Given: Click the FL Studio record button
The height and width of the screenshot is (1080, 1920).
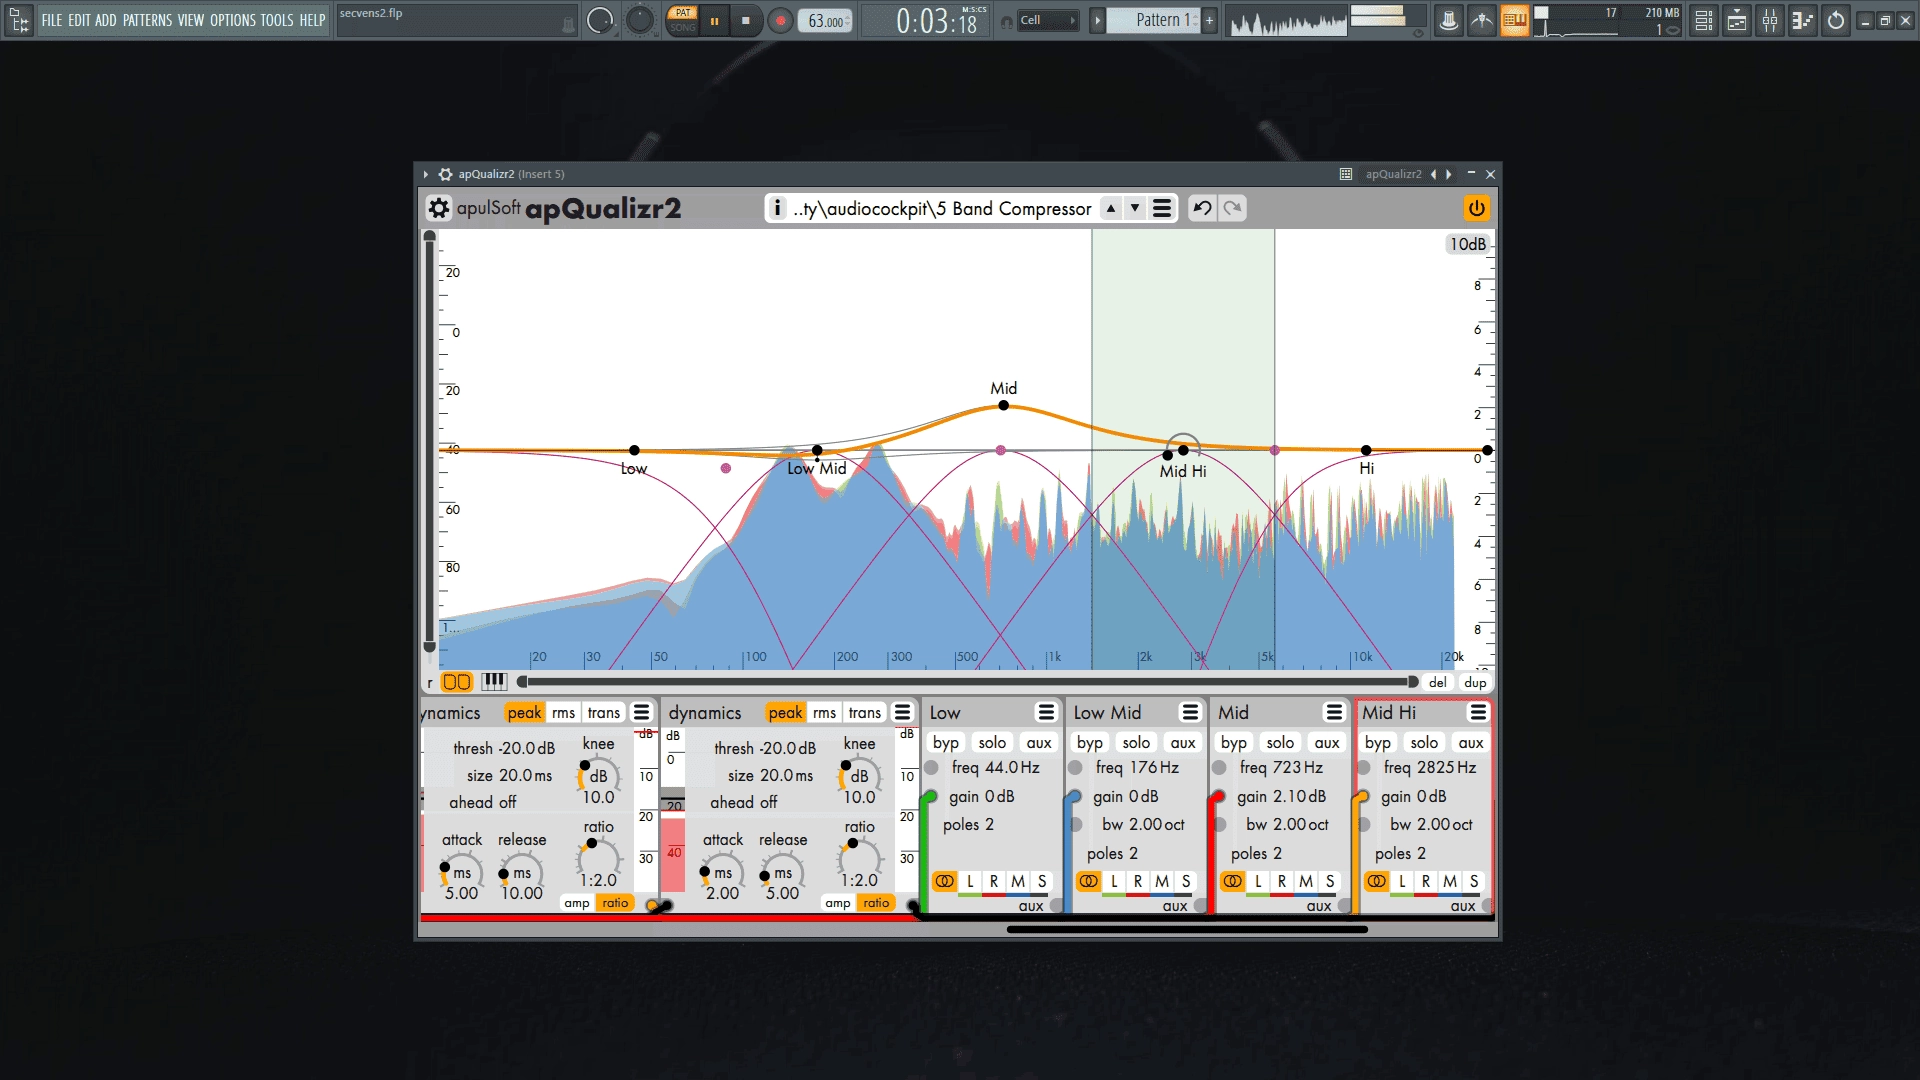Looking at the screenshot, I should click(780, 20).
